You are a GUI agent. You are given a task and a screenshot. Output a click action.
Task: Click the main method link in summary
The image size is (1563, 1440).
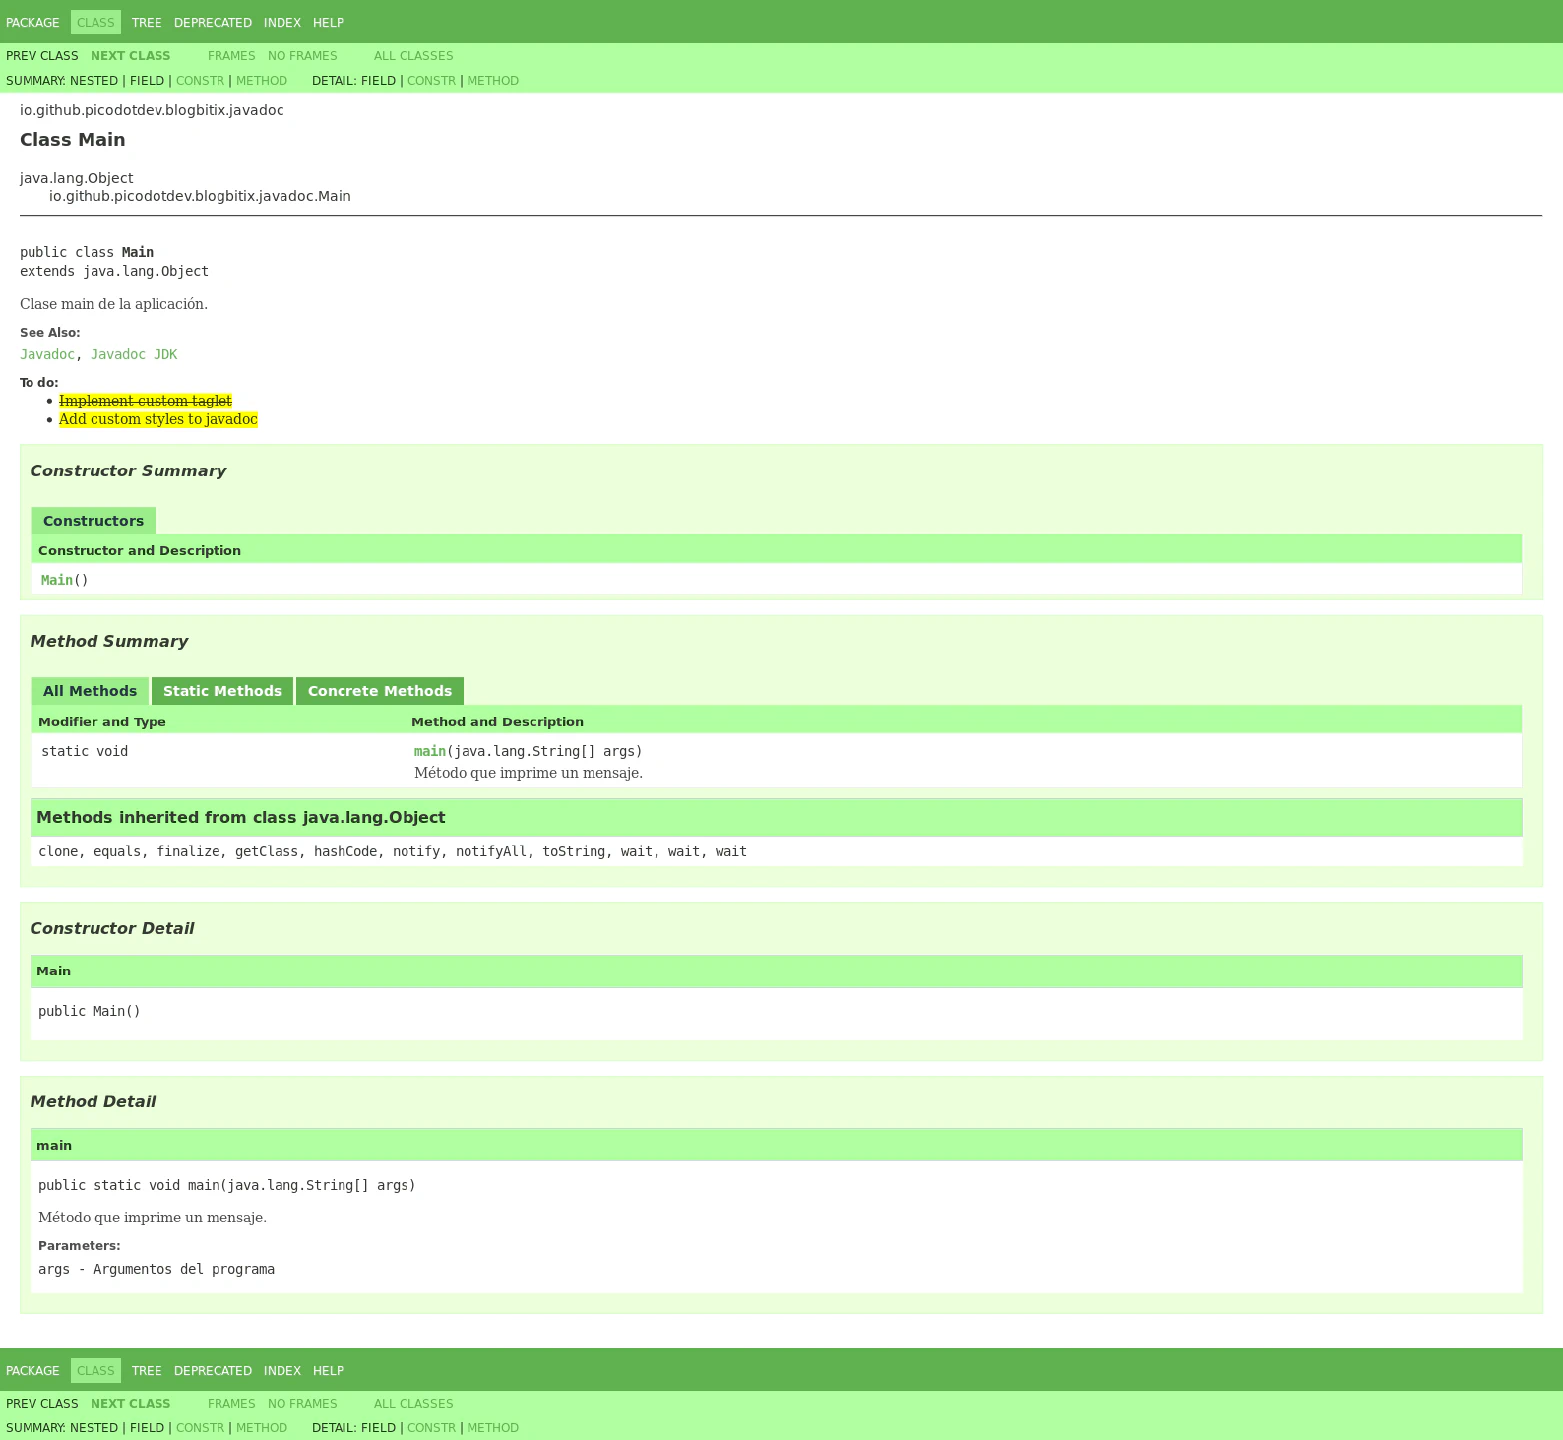[429, 751]
